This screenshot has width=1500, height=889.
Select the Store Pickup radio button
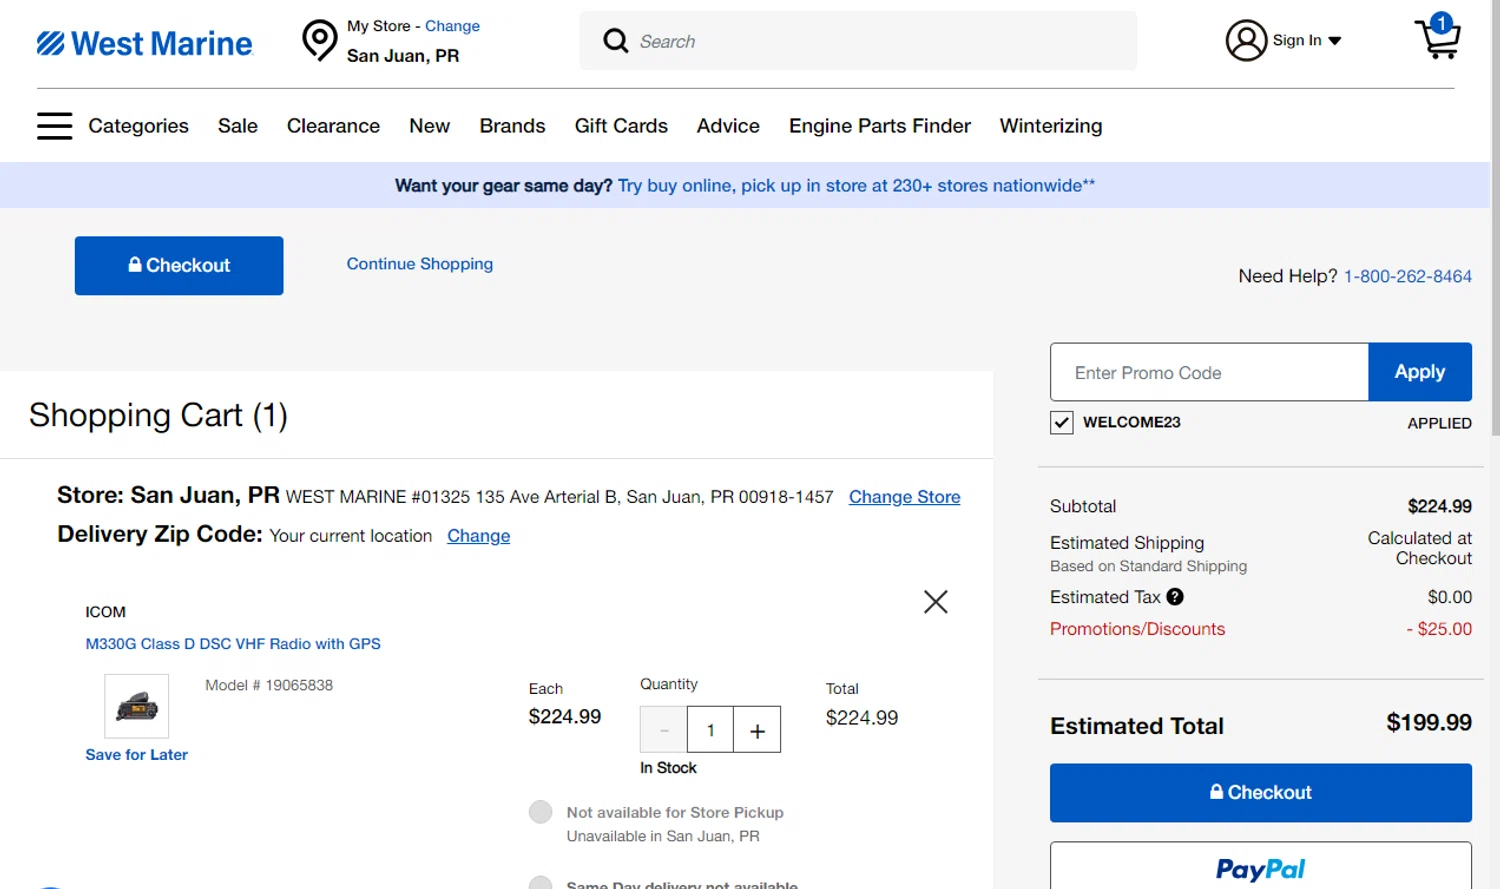pyautogui.click(x=541, y=812)
